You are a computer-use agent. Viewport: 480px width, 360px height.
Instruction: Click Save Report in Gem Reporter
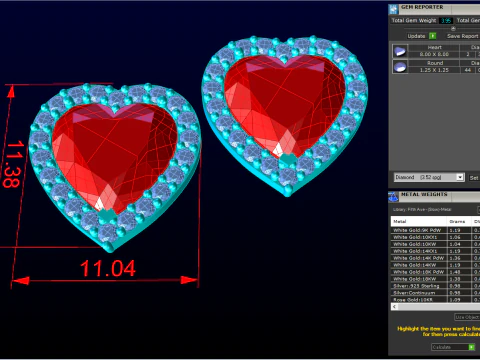coord(463,36)
